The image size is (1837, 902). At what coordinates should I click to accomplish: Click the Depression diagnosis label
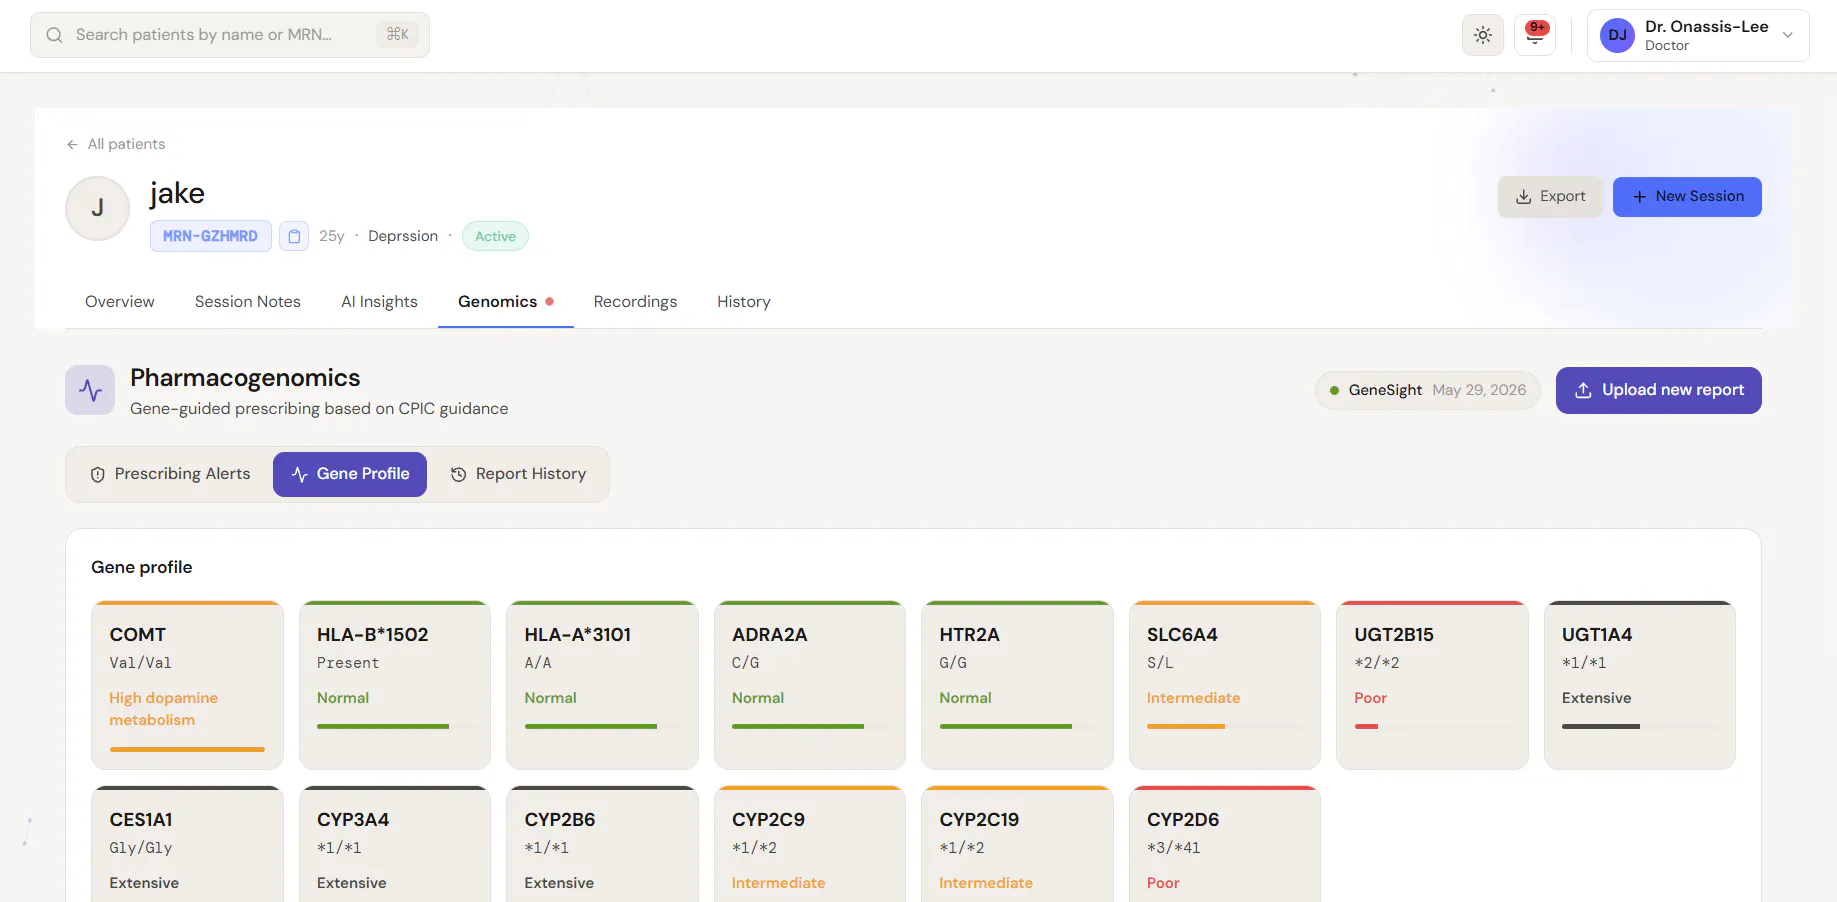click(403, 236)
